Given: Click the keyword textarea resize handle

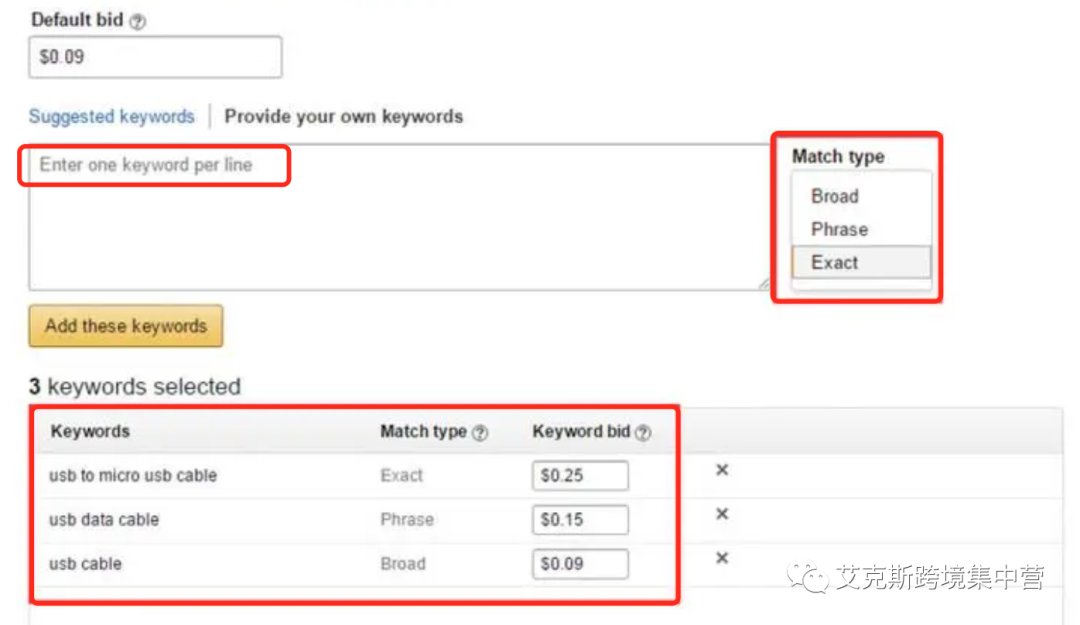Looking at the screenshot, I should tap(762, 285).
